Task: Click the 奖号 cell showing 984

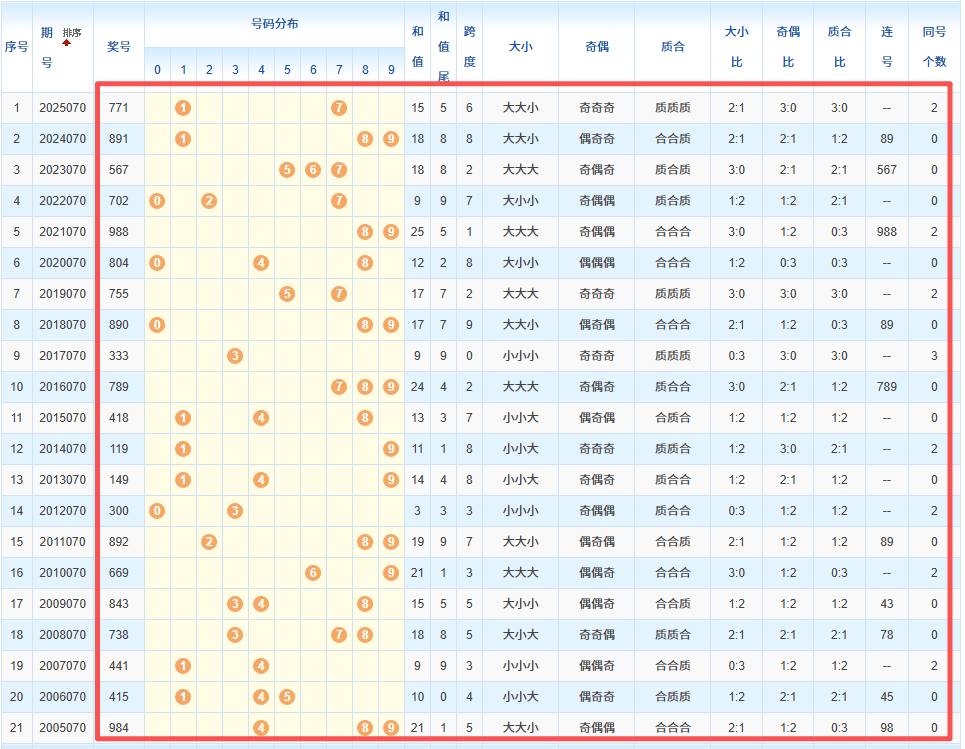Action: point(118,727)
